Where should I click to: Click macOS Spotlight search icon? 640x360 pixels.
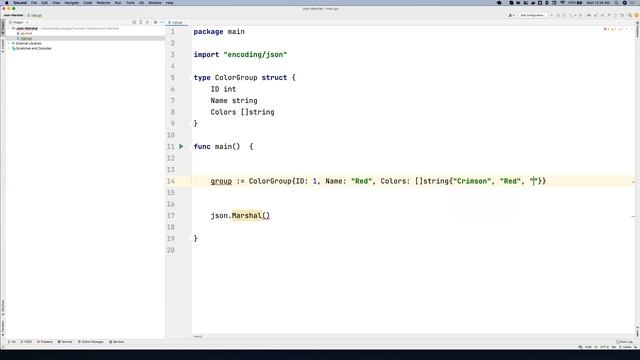pos(616,3)
